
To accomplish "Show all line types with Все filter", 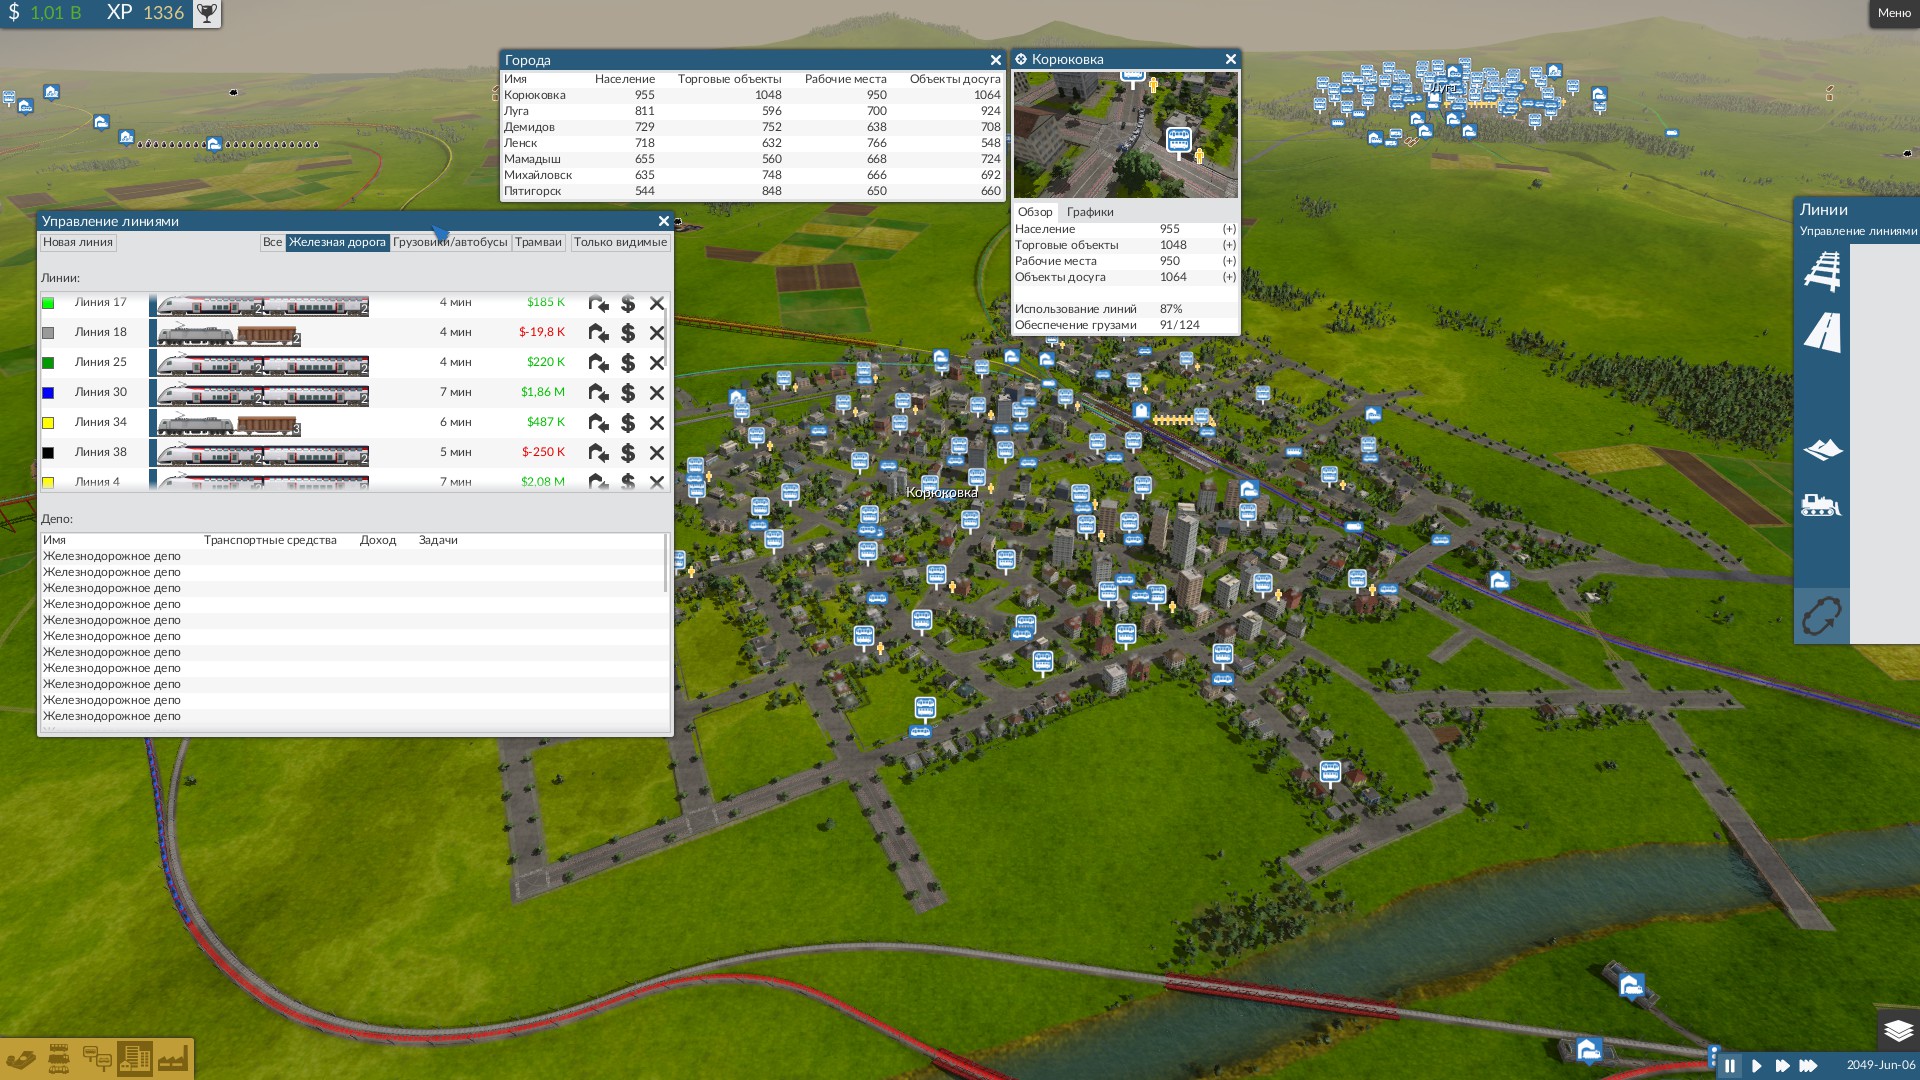I will (272, 242).
